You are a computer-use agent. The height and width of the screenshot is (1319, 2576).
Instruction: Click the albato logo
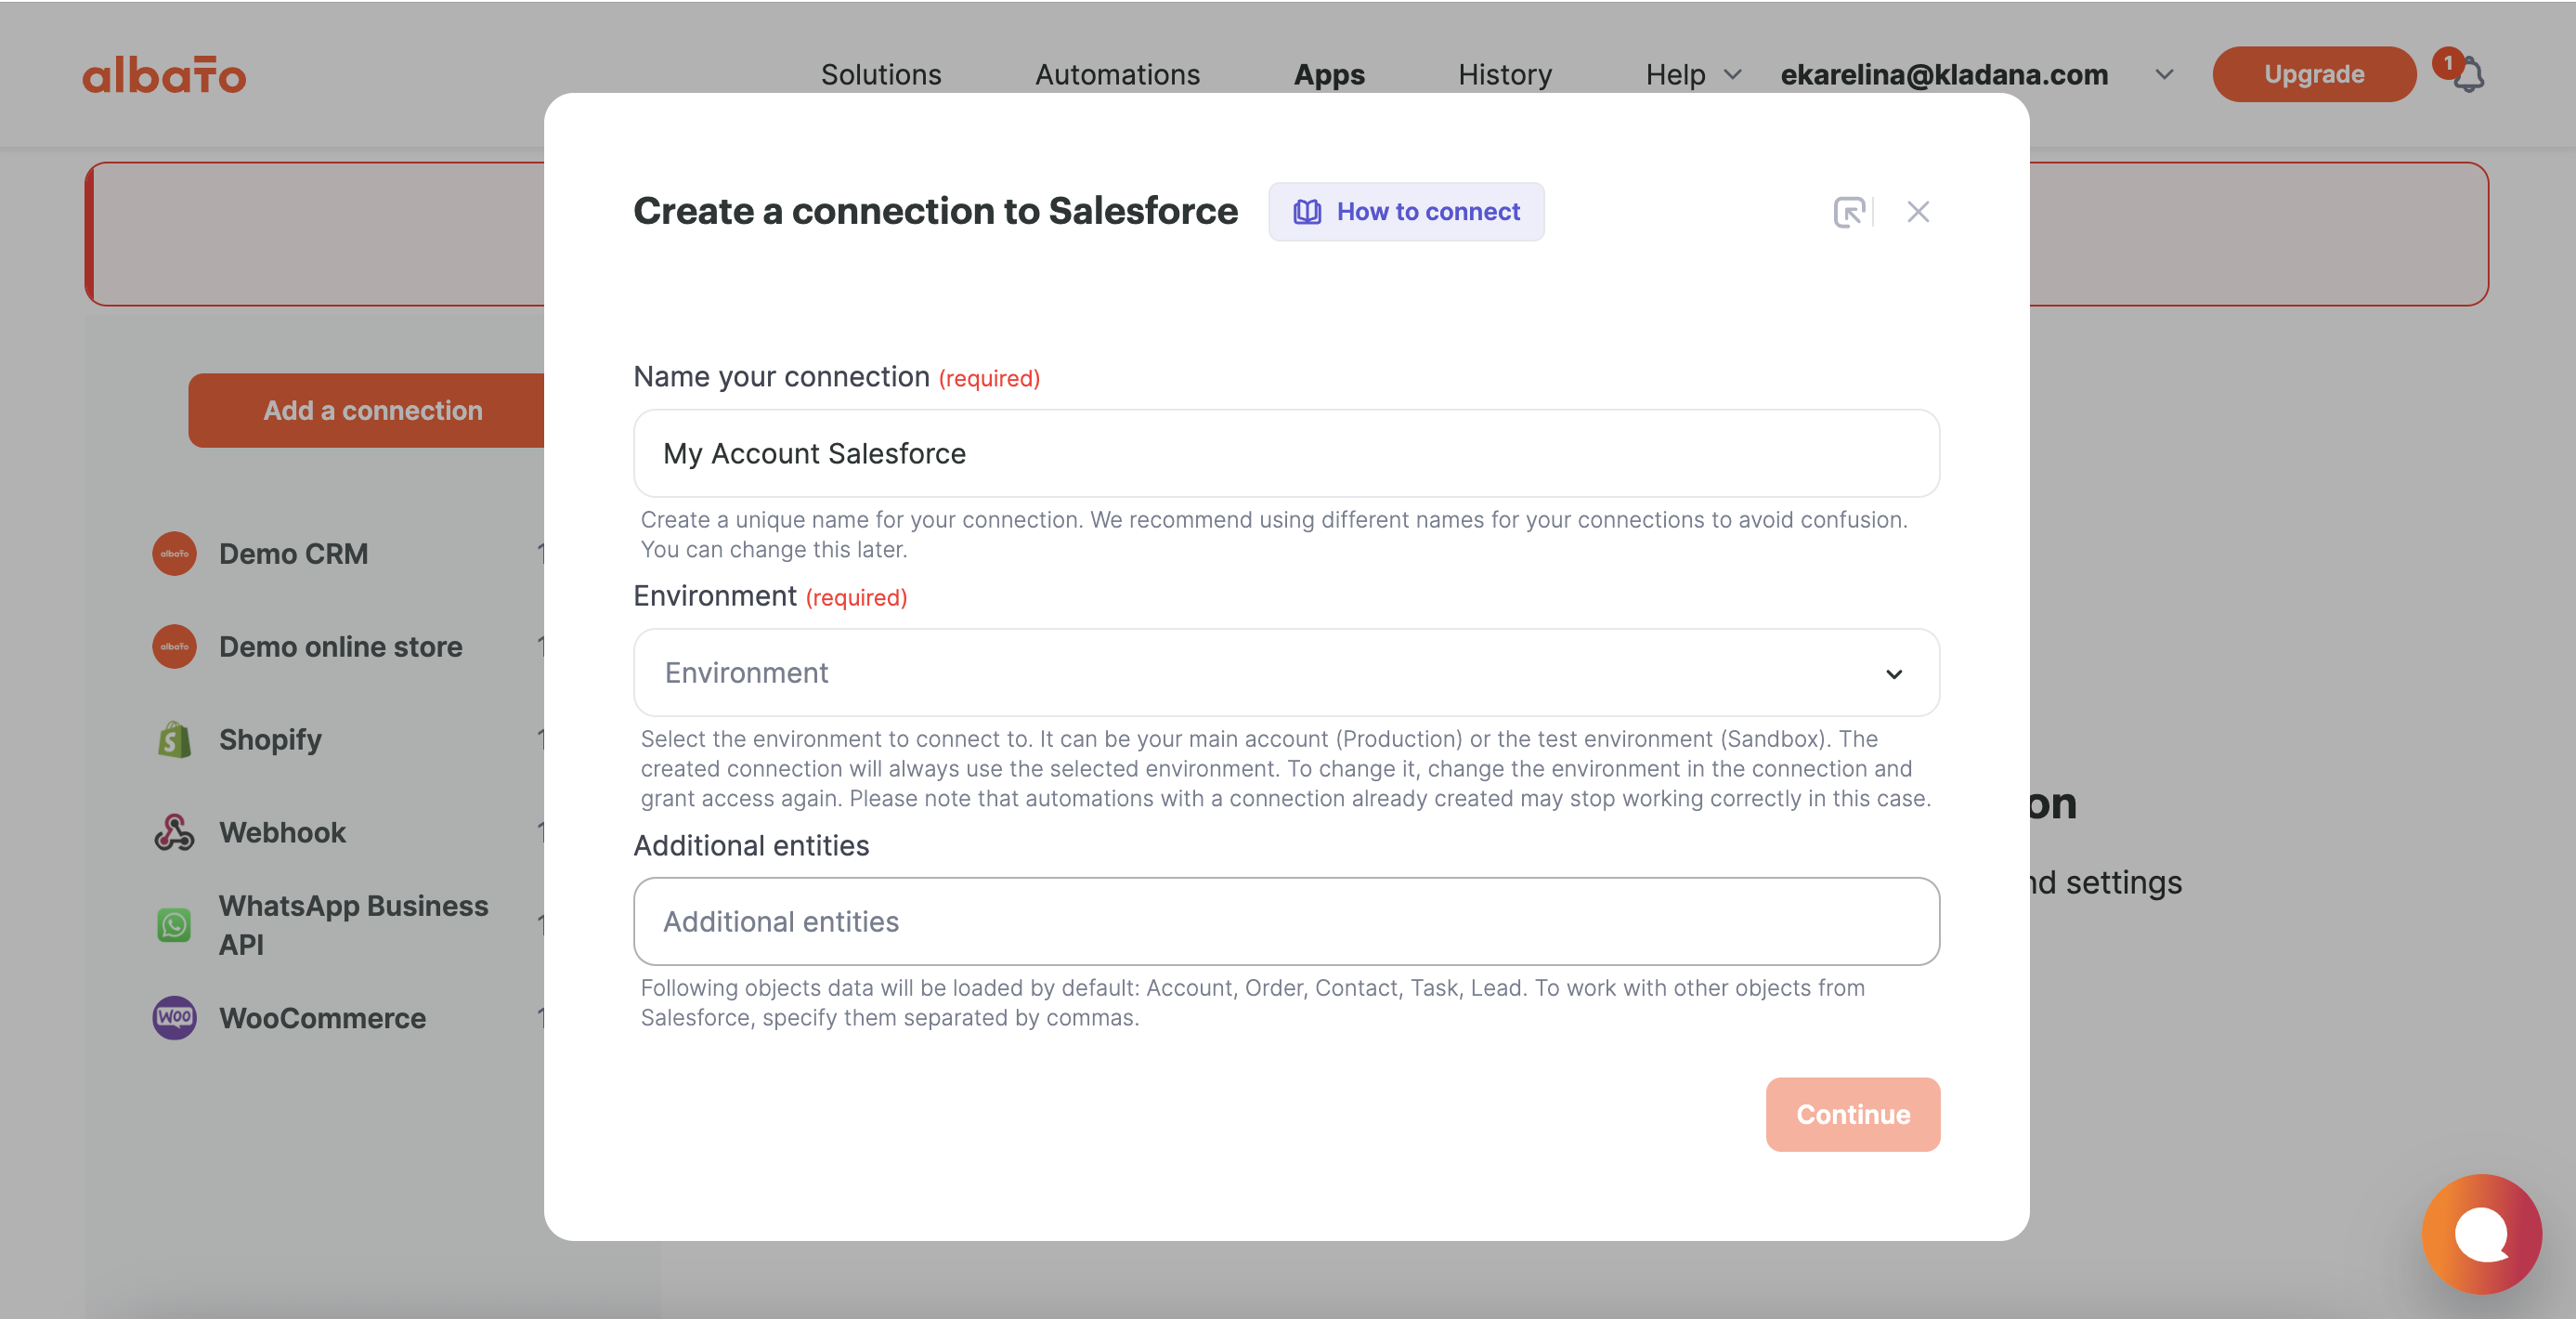tap(164, 75)
